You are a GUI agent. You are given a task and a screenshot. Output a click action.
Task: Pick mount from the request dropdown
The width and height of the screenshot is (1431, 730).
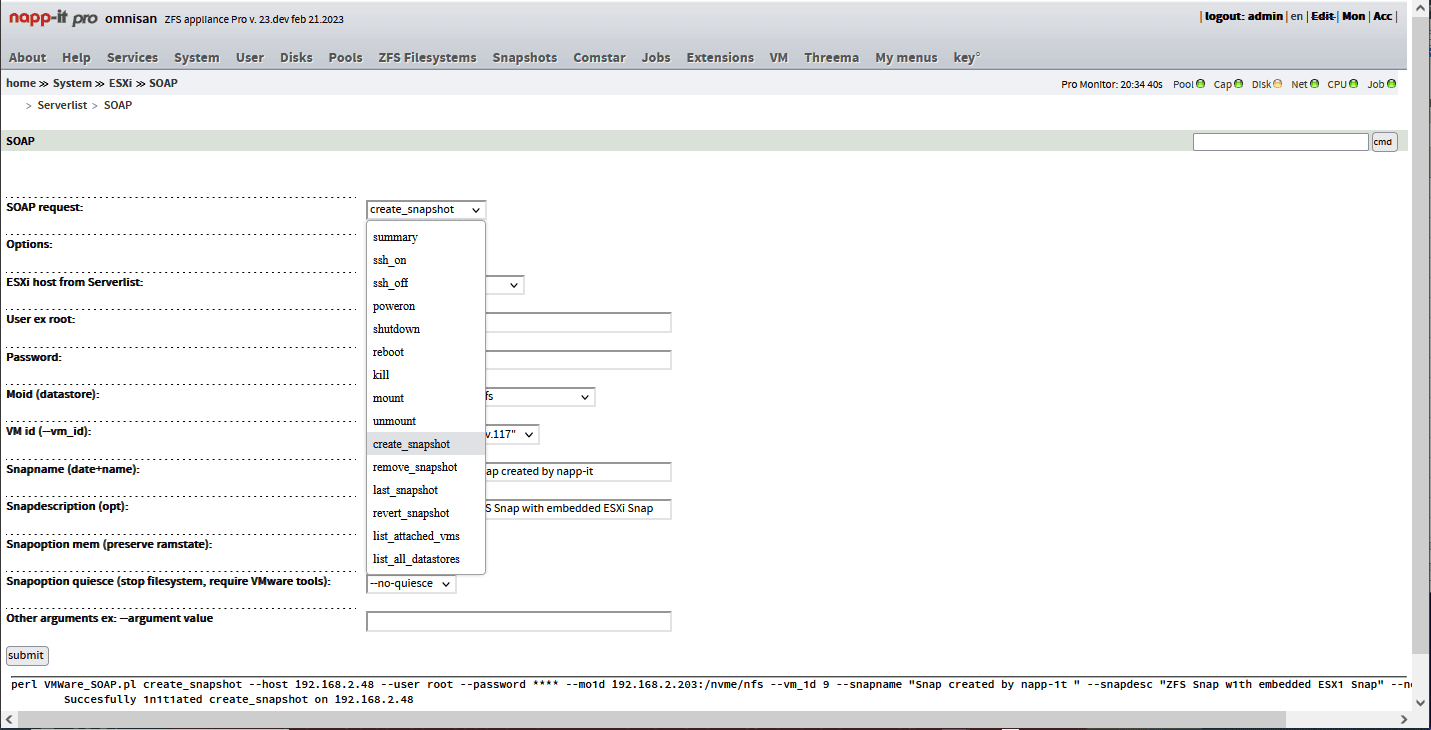tap(426, 398)
